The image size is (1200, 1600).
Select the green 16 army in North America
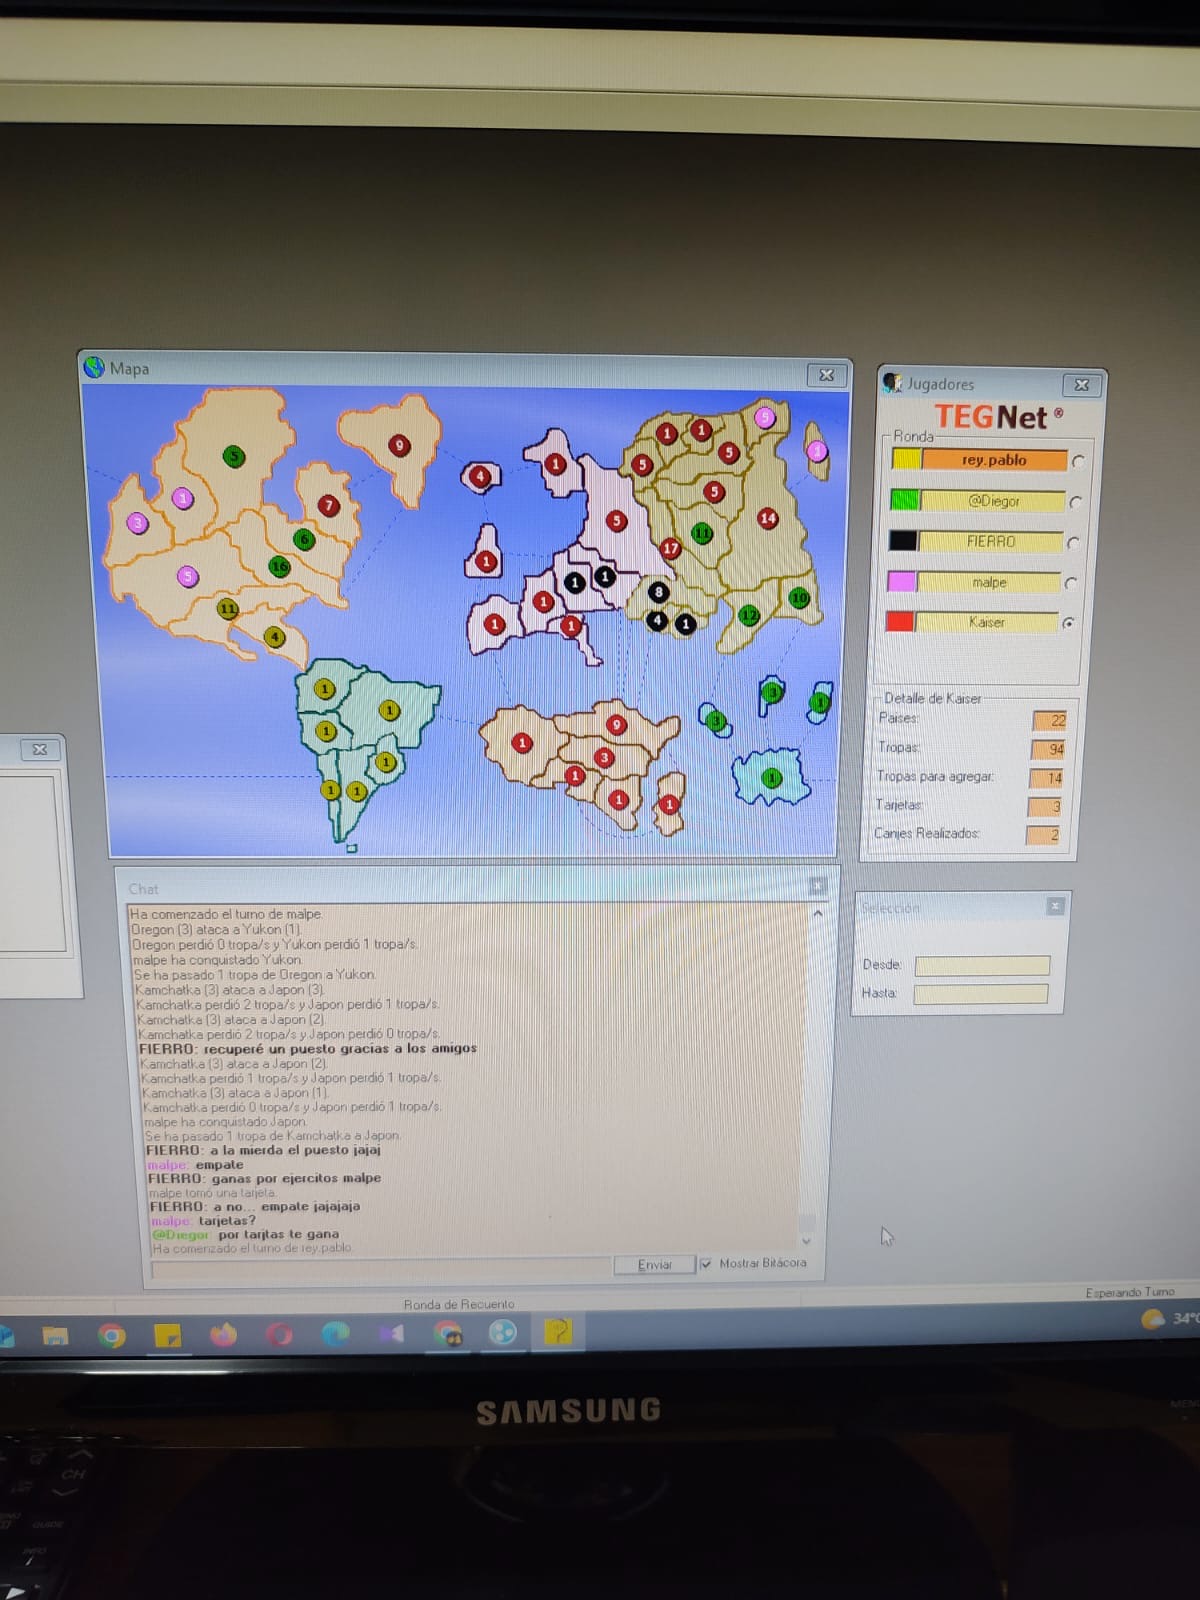coord(280,566)
